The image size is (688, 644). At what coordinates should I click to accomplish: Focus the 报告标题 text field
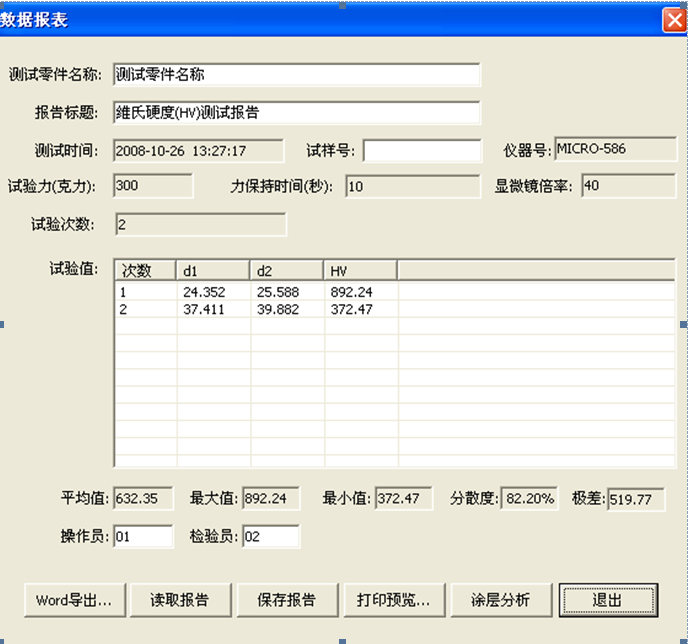(296, 113)
